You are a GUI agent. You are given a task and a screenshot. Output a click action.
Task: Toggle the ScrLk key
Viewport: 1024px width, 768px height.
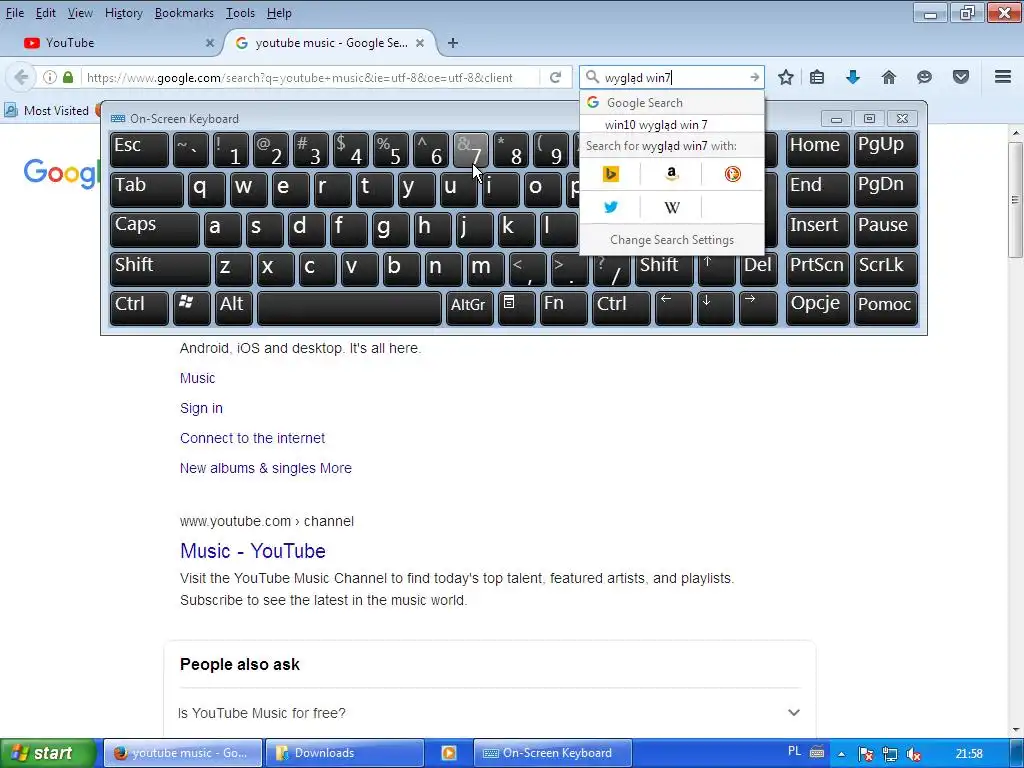coord(885,269)
